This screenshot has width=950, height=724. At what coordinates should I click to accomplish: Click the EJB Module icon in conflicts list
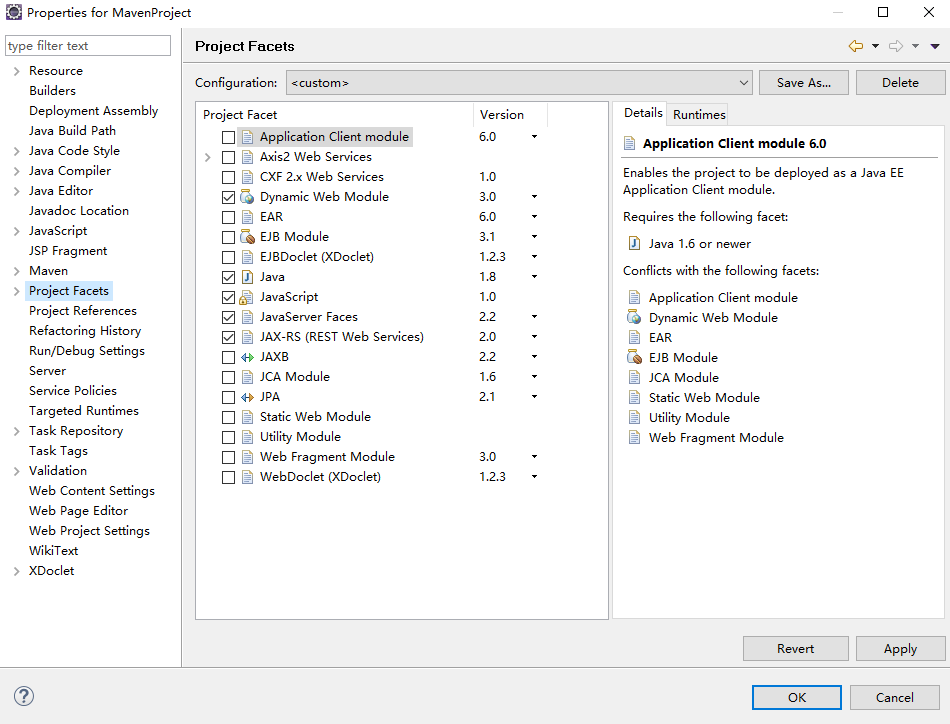(x=634, y=357)
